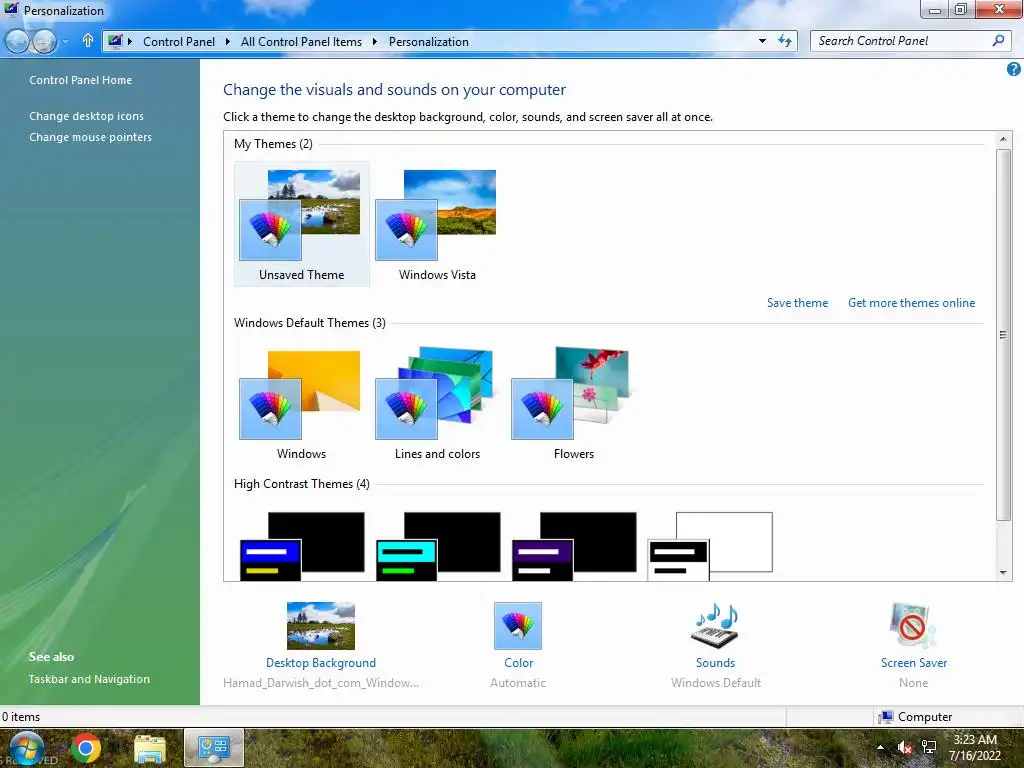Select the Unsaved Theme thumbnail
Image resolution: width=1024 pixels, height=768 pixels.
[x=302, y=224]
